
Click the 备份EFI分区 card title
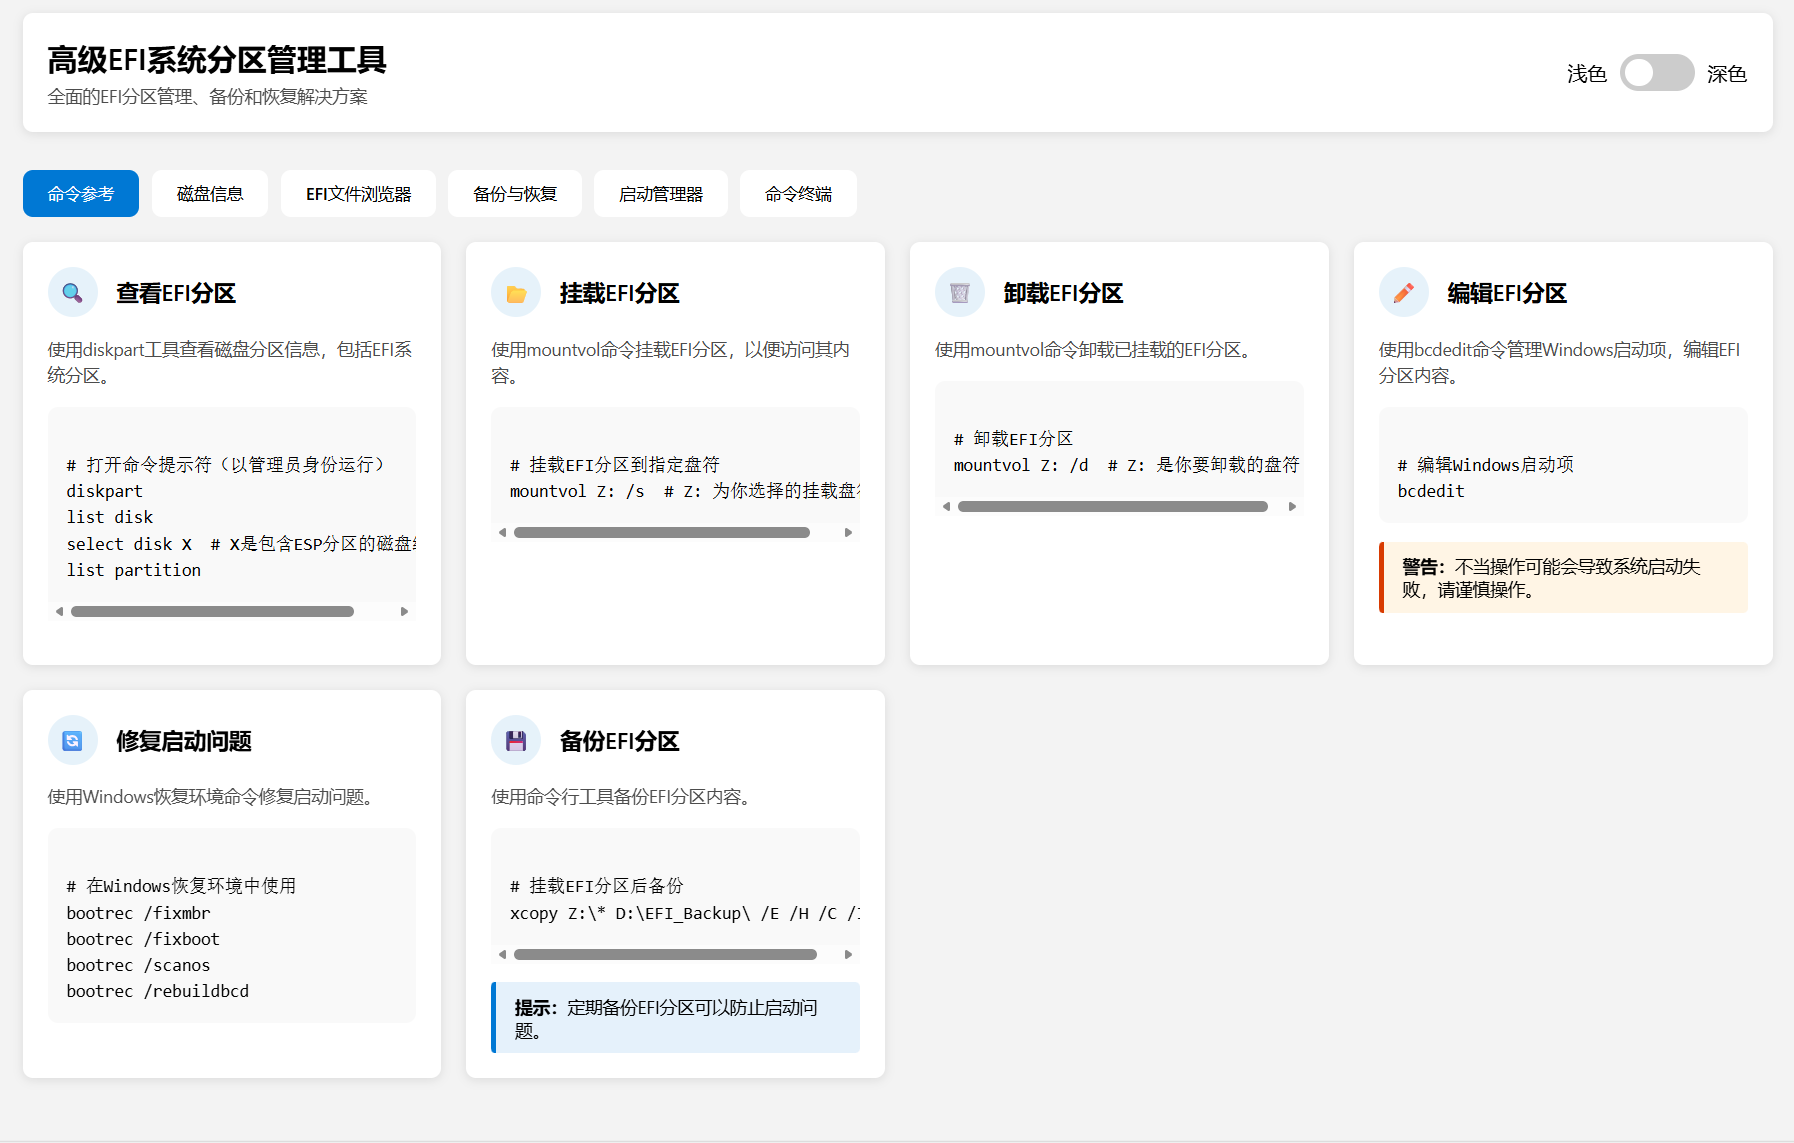click(x=620, y=741)
